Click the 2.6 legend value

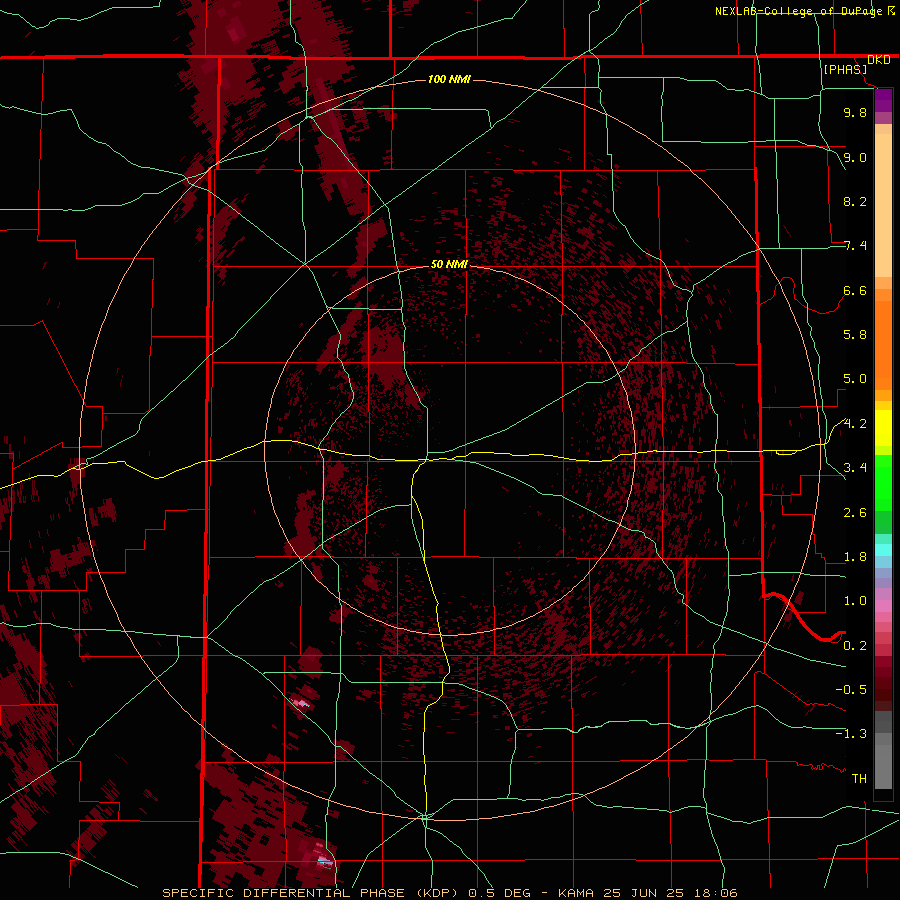click(x=855, y=513)
